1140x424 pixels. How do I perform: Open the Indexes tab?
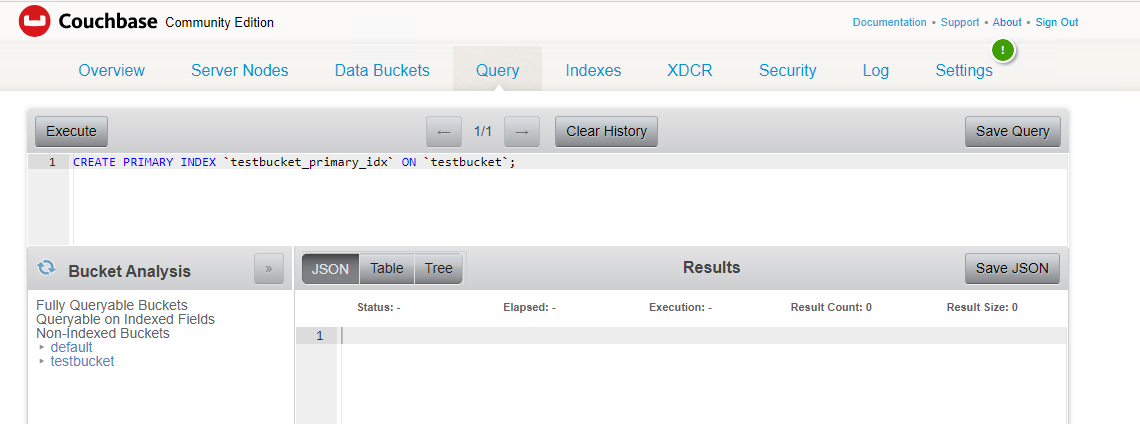click(x=593, y=71)
